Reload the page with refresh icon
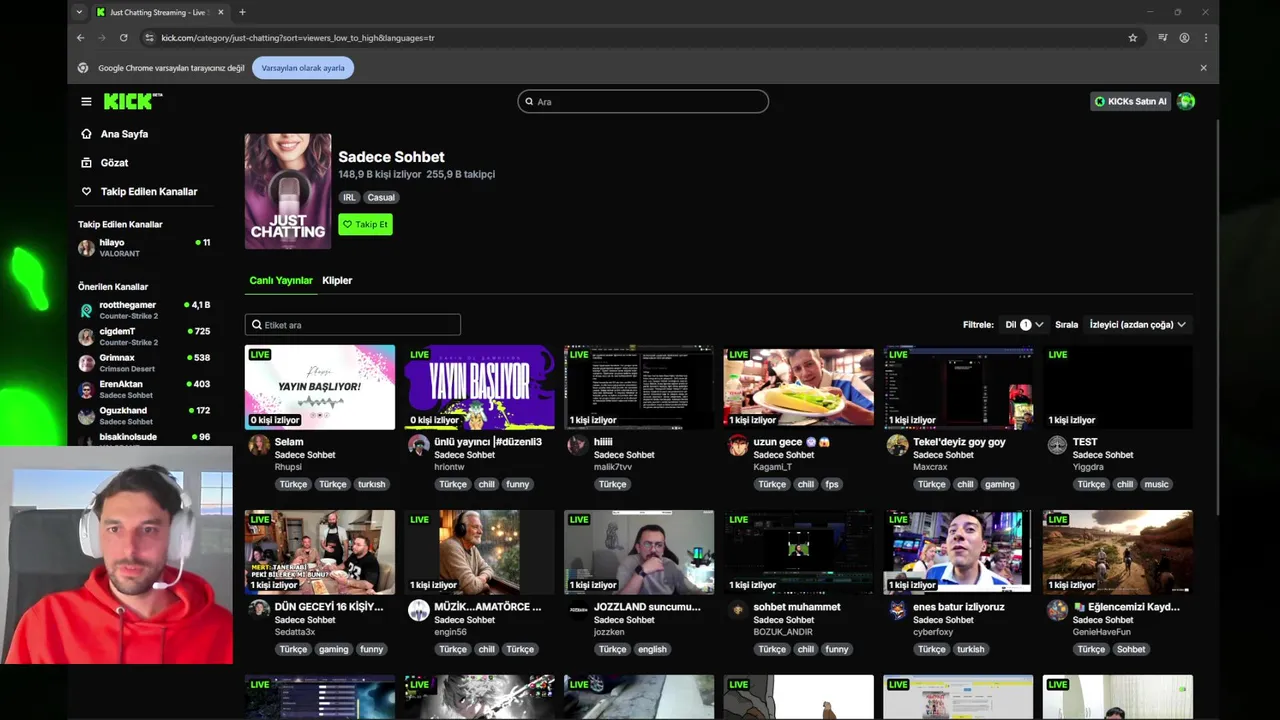The height and width of the screenshot is (720, 1280). coord(124,38)
